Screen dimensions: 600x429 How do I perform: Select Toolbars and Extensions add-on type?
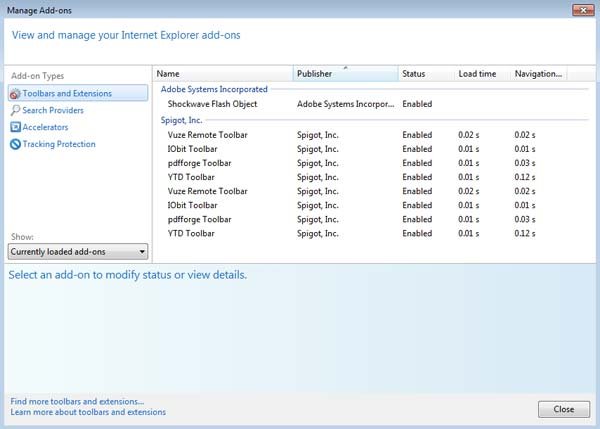coord(78,93)
